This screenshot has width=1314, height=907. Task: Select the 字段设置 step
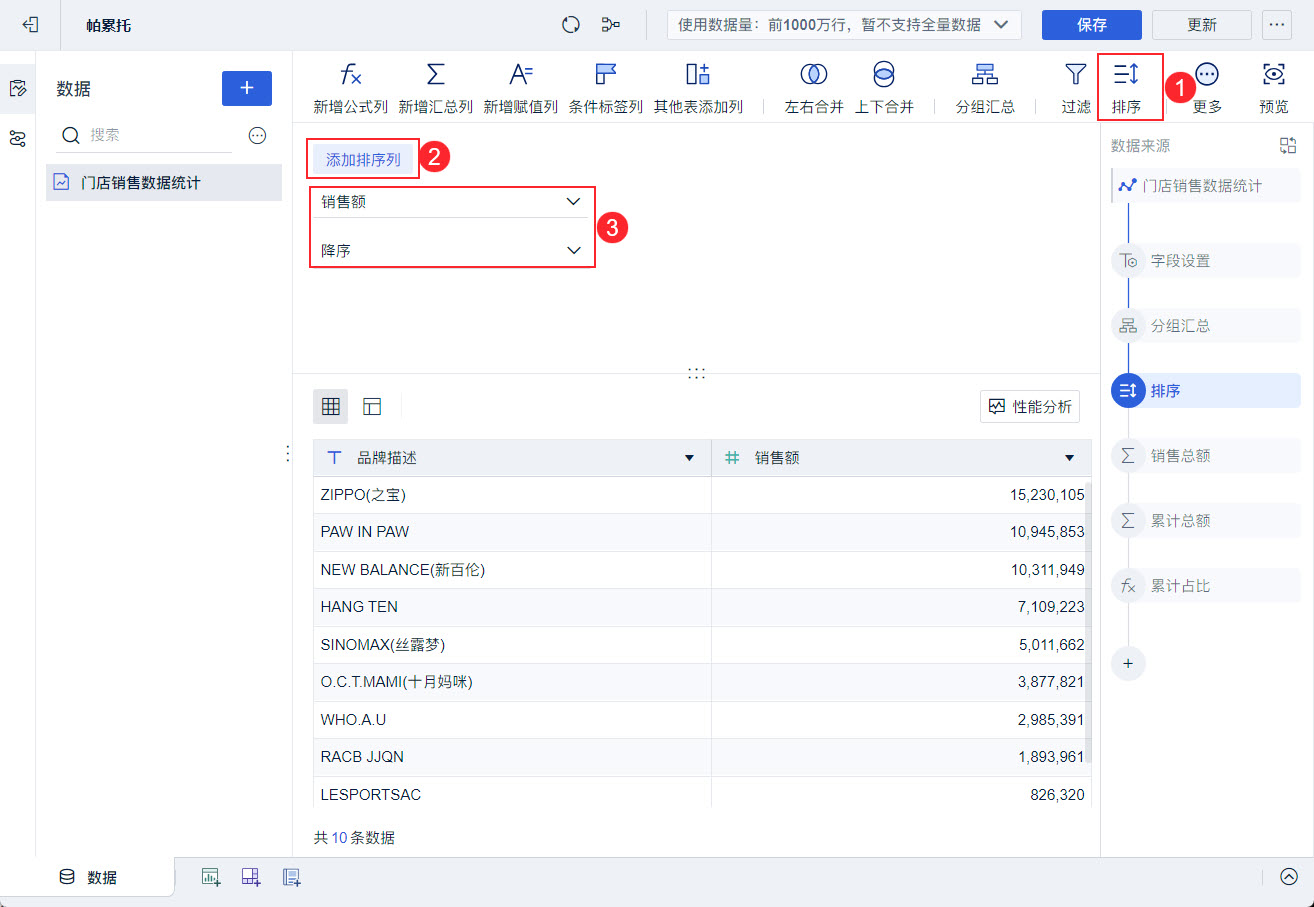(1206, 261)
